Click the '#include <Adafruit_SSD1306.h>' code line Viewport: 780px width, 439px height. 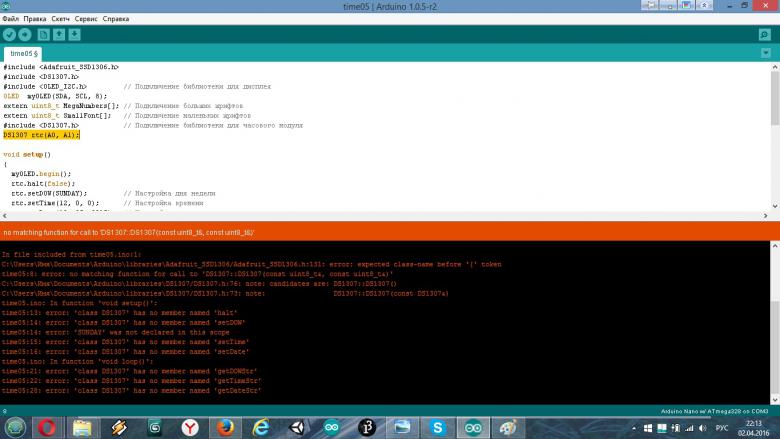point(61,67)
